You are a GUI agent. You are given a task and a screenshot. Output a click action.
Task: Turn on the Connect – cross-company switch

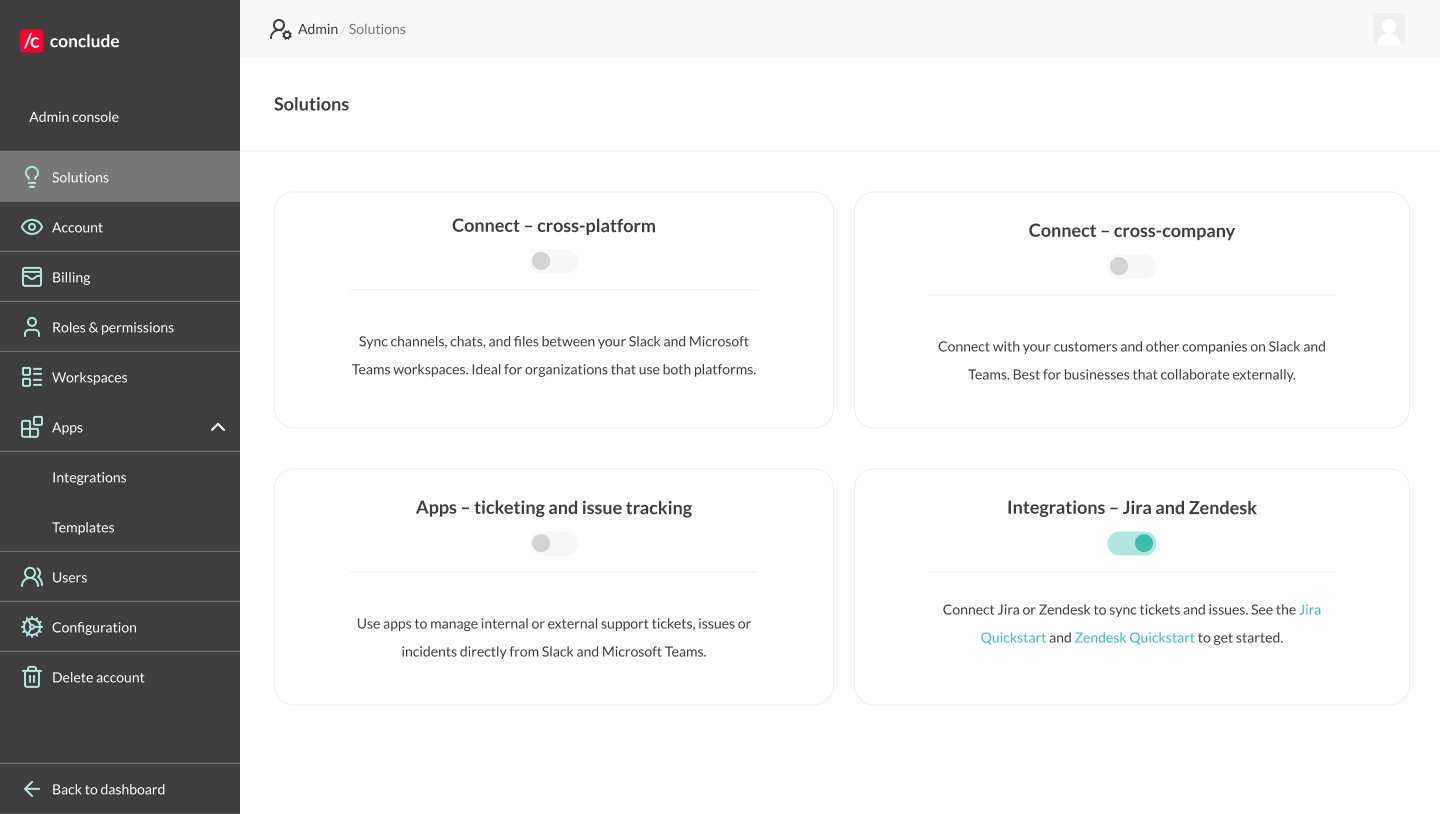tap(1132, 266)
